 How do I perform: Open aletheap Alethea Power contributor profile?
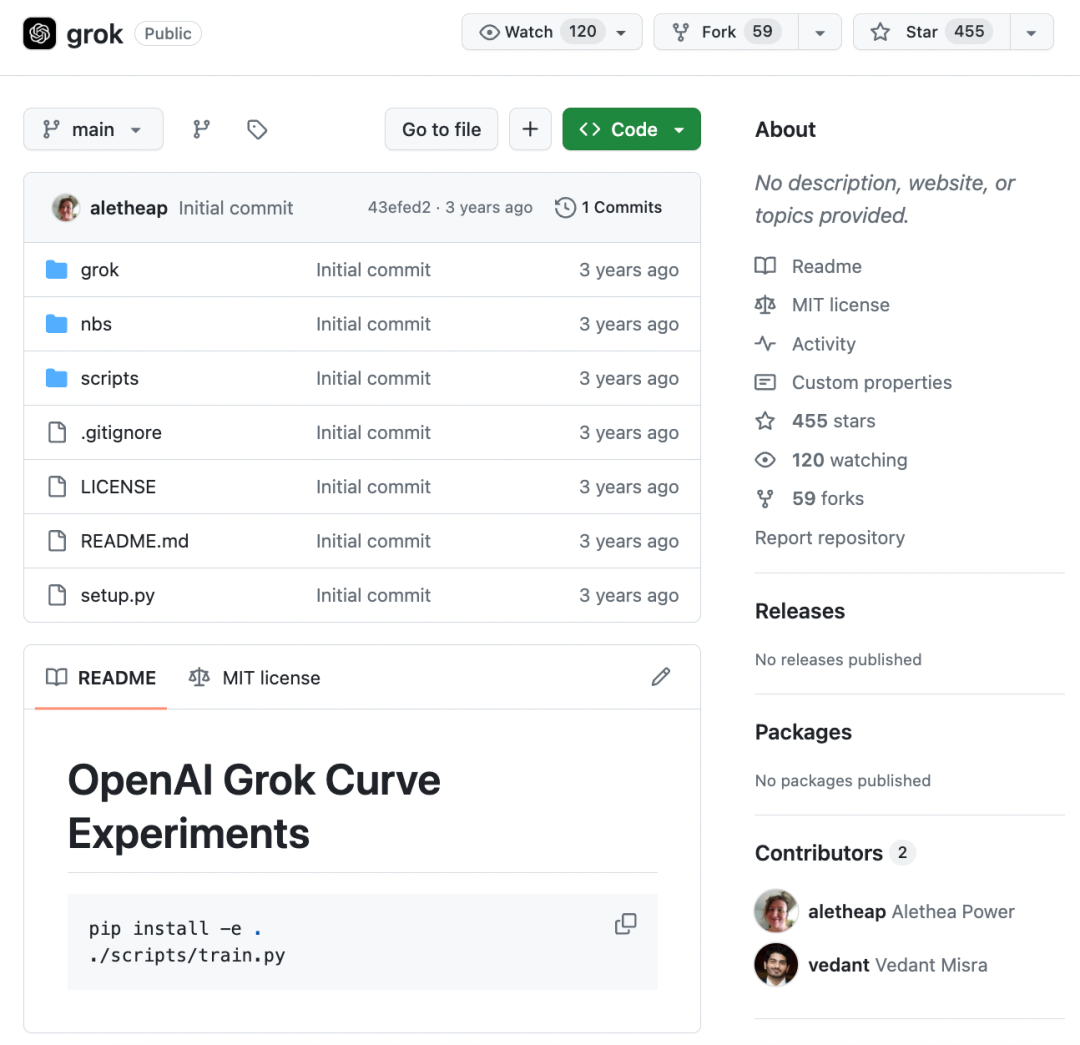911,911
